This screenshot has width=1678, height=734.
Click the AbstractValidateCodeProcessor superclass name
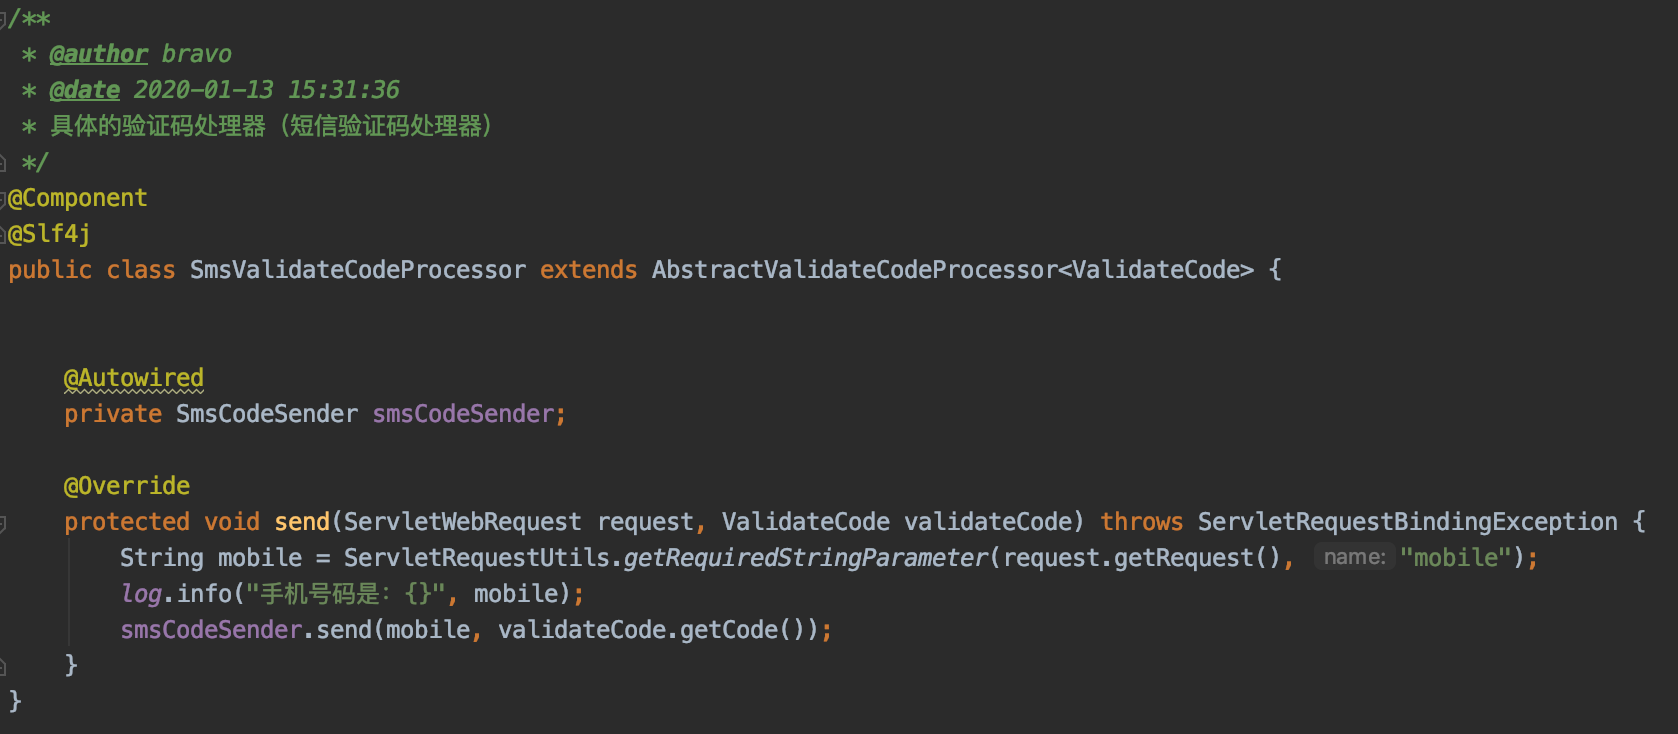pyautogui.click(x=854, y=270)
